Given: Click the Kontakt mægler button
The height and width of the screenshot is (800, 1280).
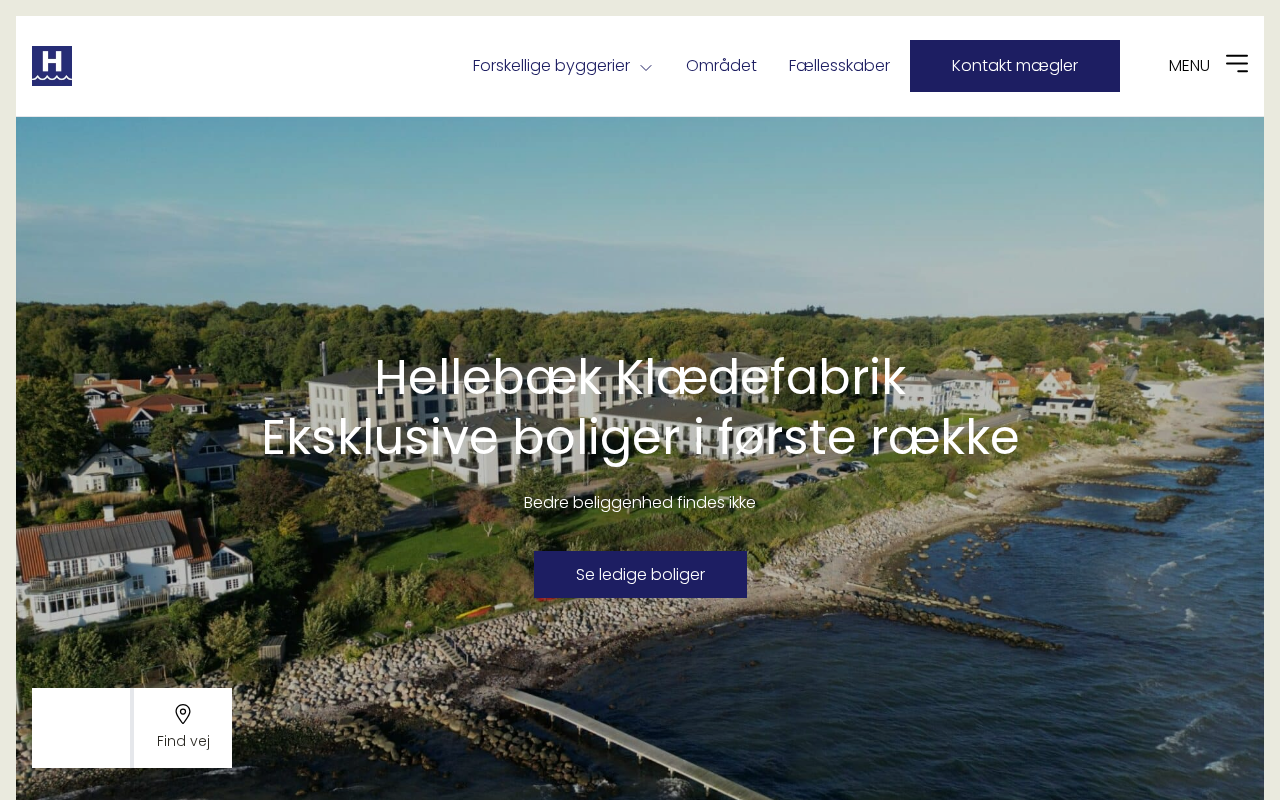Looking at the screenshot, I should tap(1015, 66).
